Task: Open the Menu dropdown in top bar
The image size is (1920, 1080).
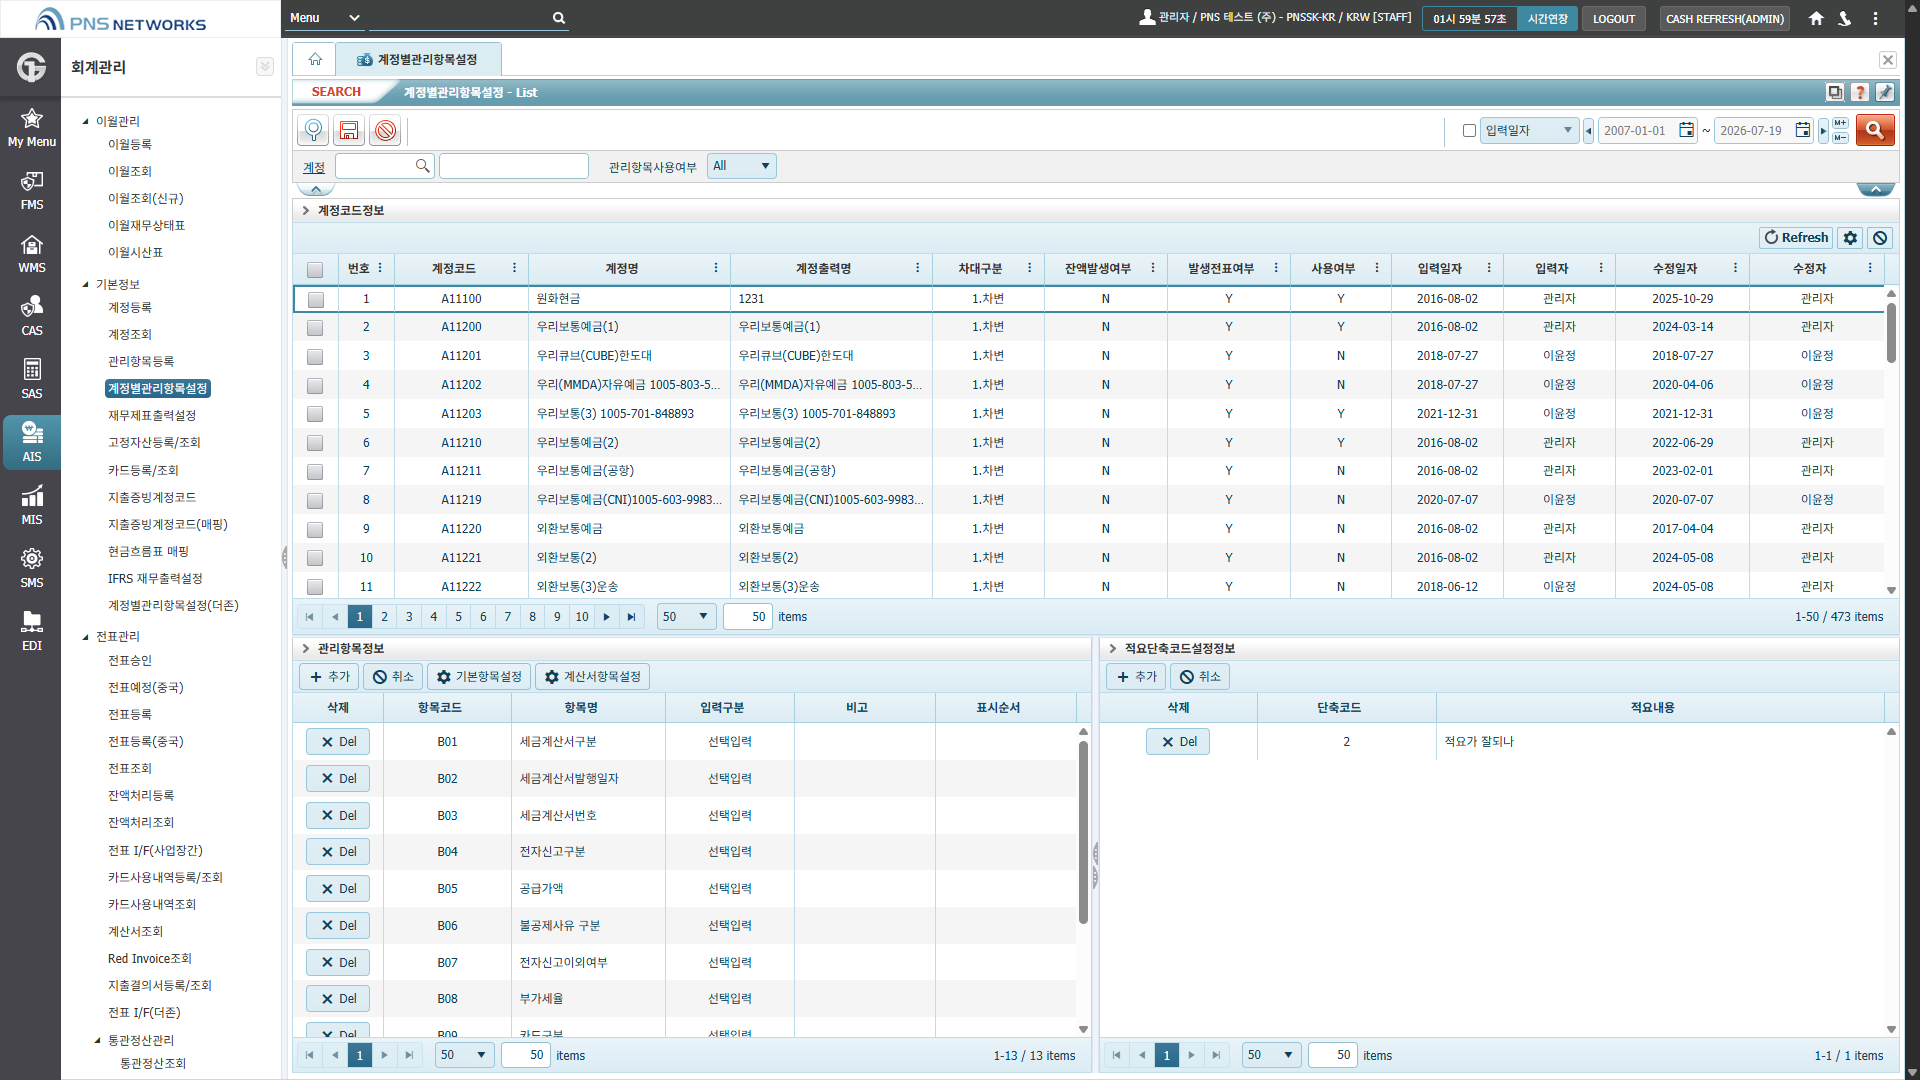Action: tap(324, 18)
